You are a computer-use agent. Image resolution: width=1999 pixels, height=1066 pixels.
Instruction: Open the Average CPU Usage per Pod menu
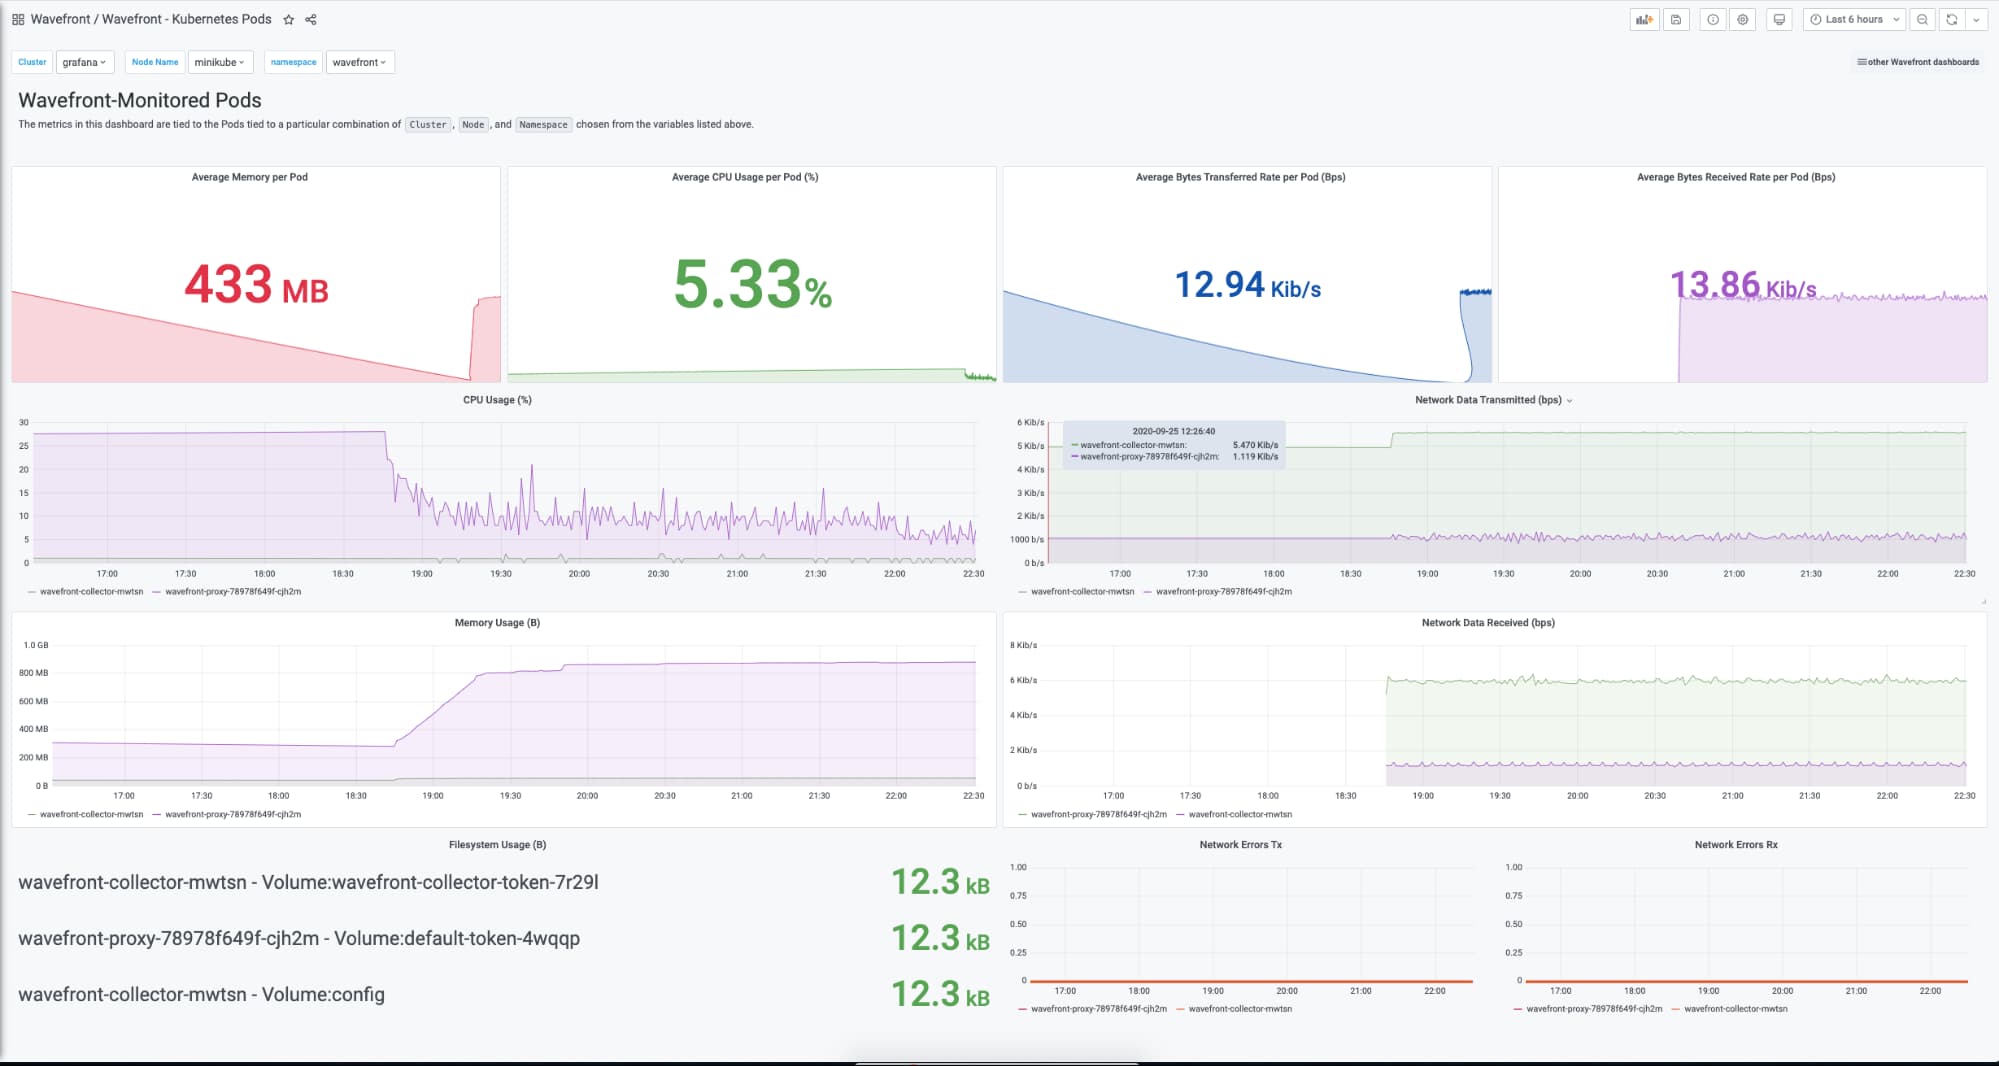[745, 177]
